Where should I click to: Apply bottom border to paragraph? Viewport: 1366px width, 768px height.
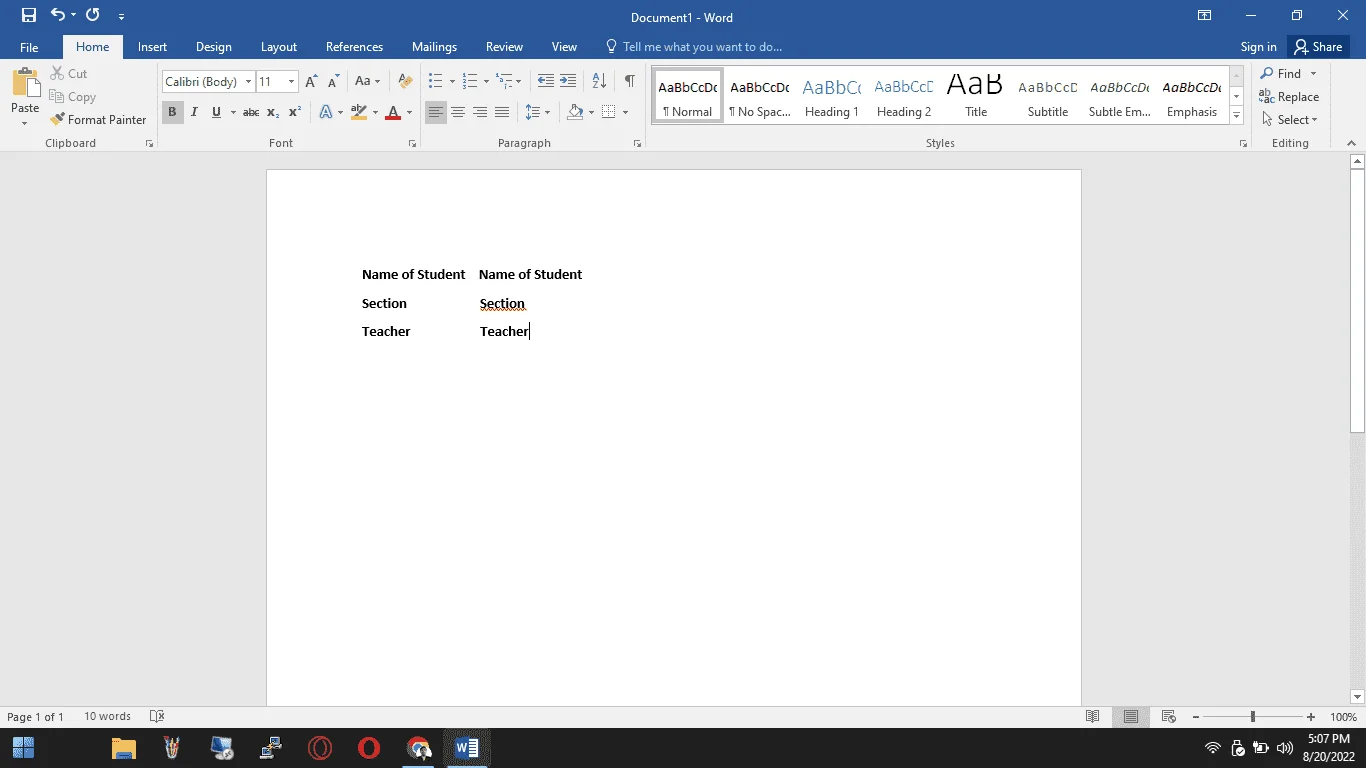pos(609,112)
